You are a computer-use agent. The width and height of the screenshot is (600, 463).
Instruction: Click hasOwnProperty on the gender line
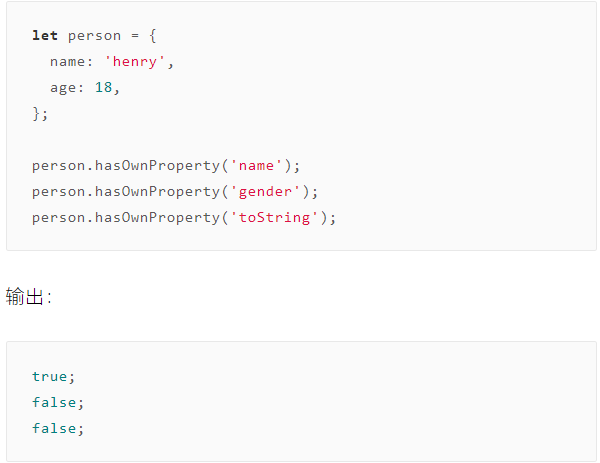[x=157, y=192]
